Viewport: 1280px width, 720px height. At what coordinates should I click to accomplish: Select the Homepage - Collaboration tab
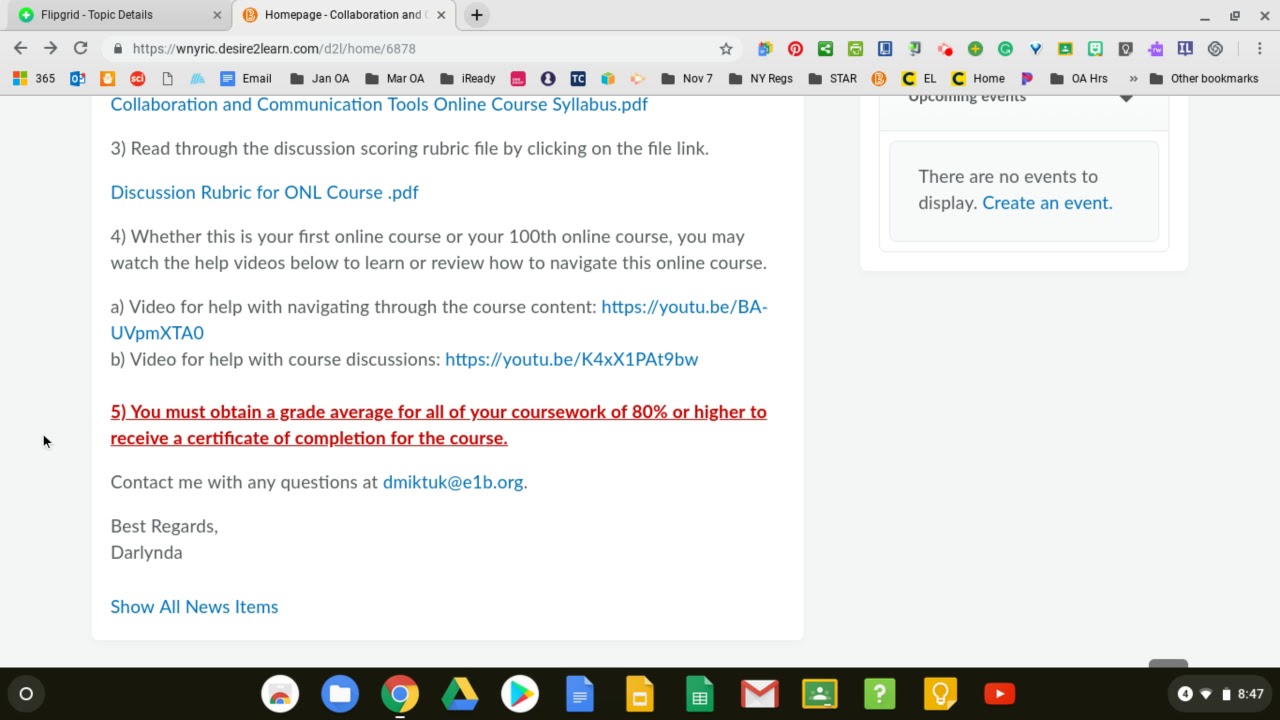coord(343,15)
